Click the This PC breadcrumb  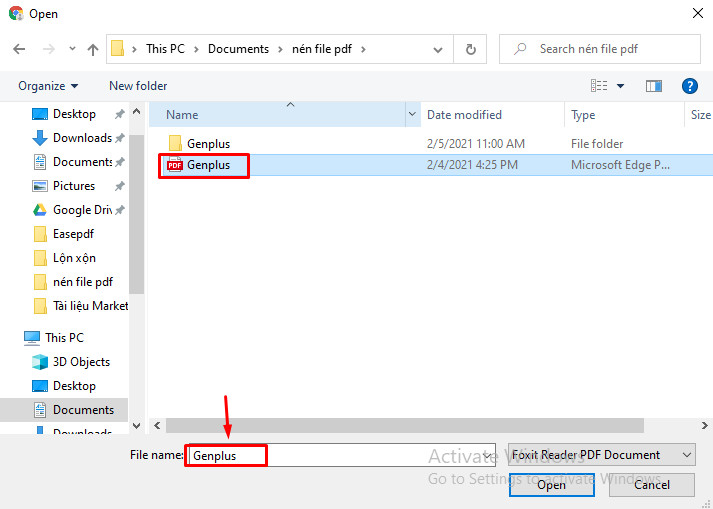click(165, 49)
